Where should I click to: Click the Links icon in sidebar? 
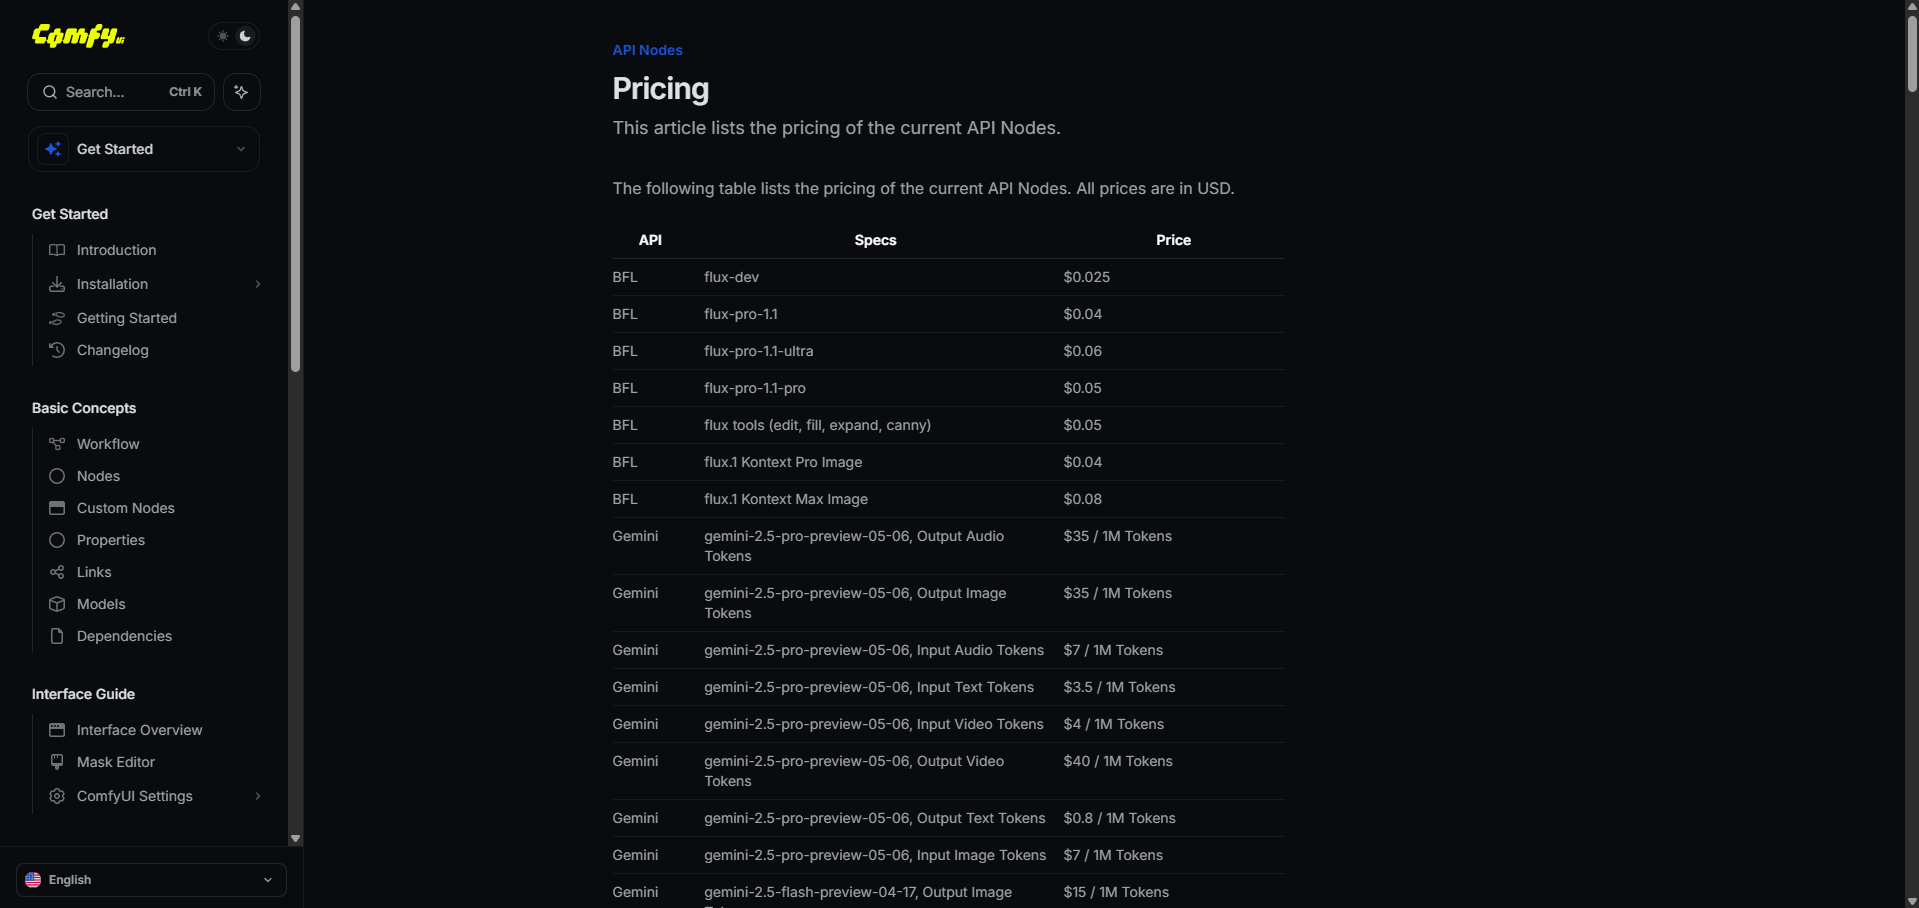tap(57, 572)
